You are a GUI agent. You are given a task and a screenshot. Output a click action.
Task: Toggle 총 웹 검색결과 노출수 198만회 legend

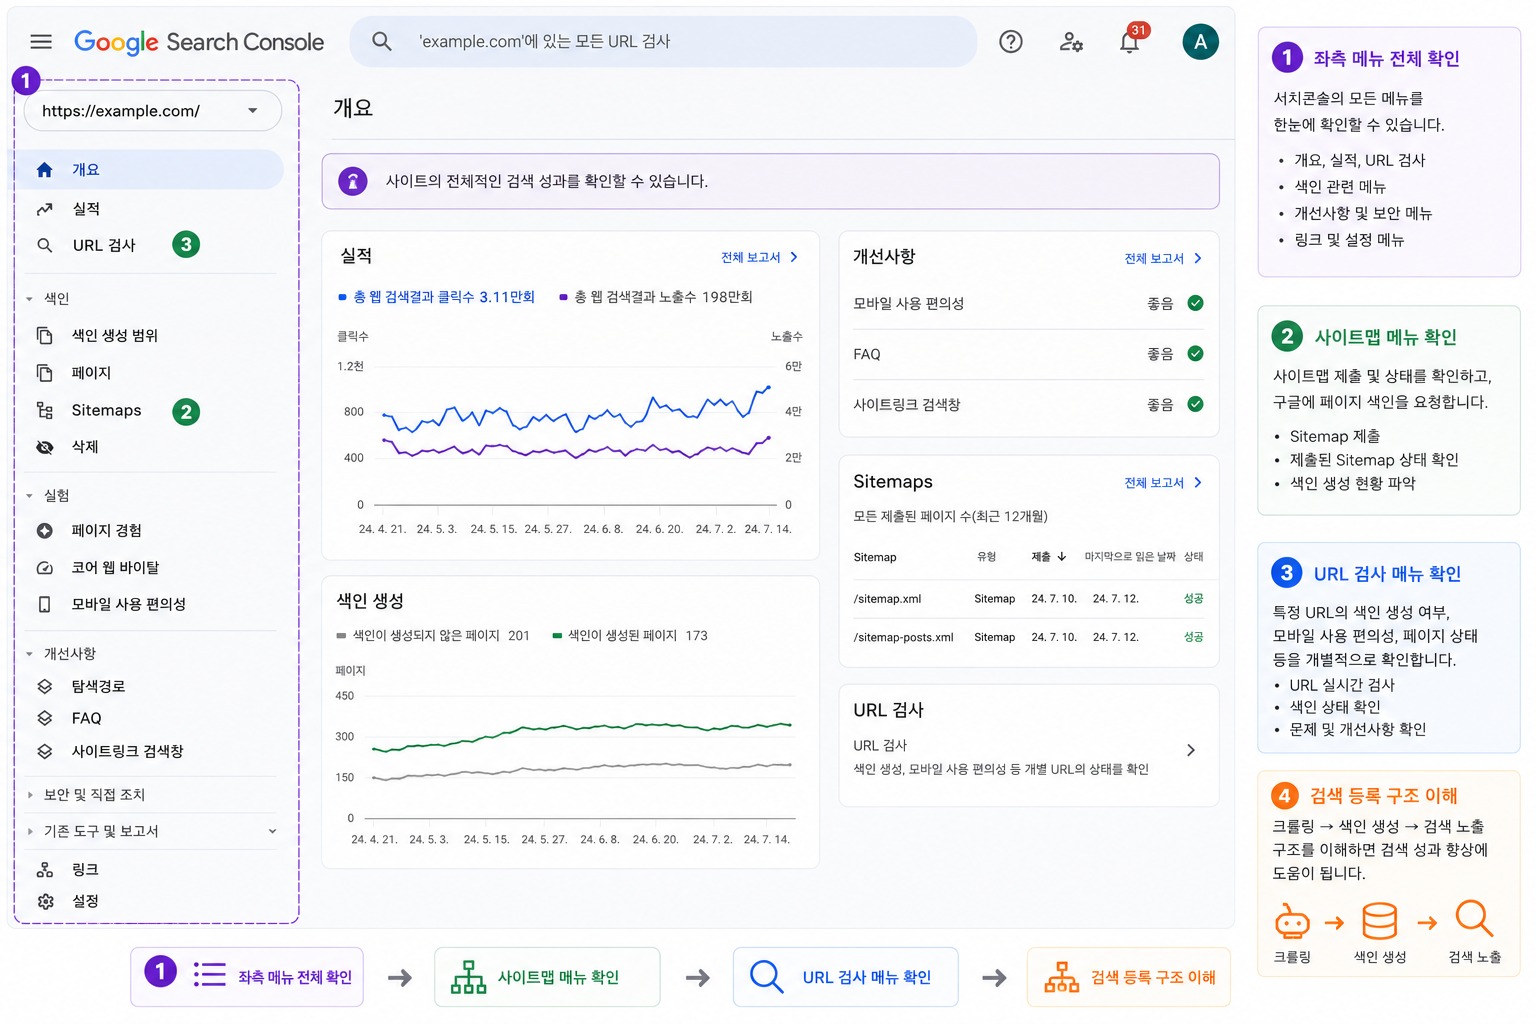[x=655, y=297]
